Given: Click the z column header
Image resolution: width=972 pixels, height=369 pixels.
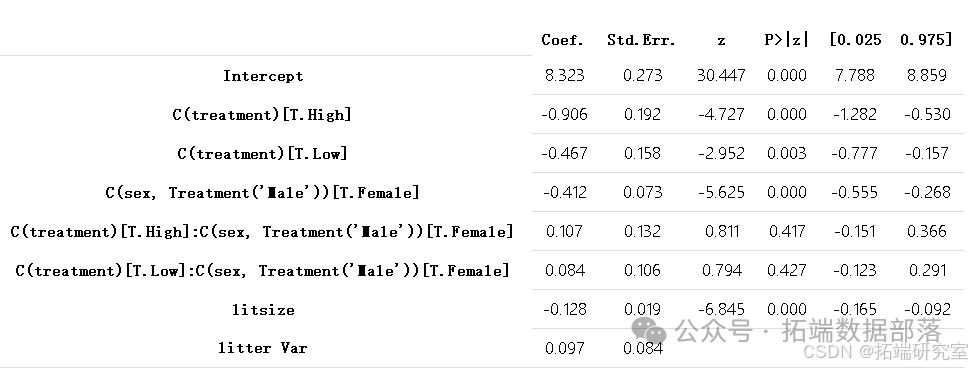Looking at the screenshot, I should click(721, 42).
